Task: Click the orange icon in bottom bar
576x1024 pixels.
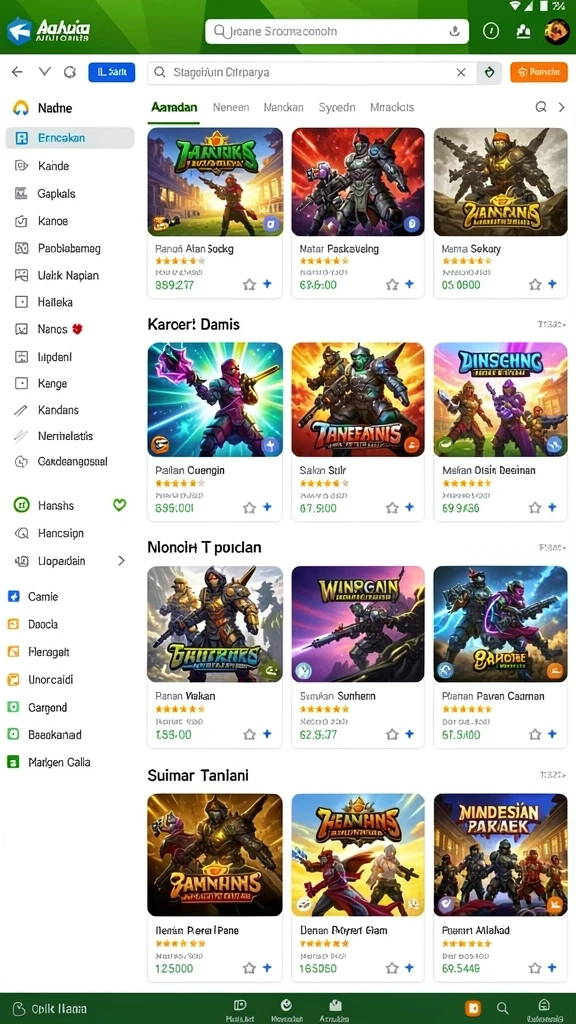Action: pyautogui.click(x=473, y=1008)
